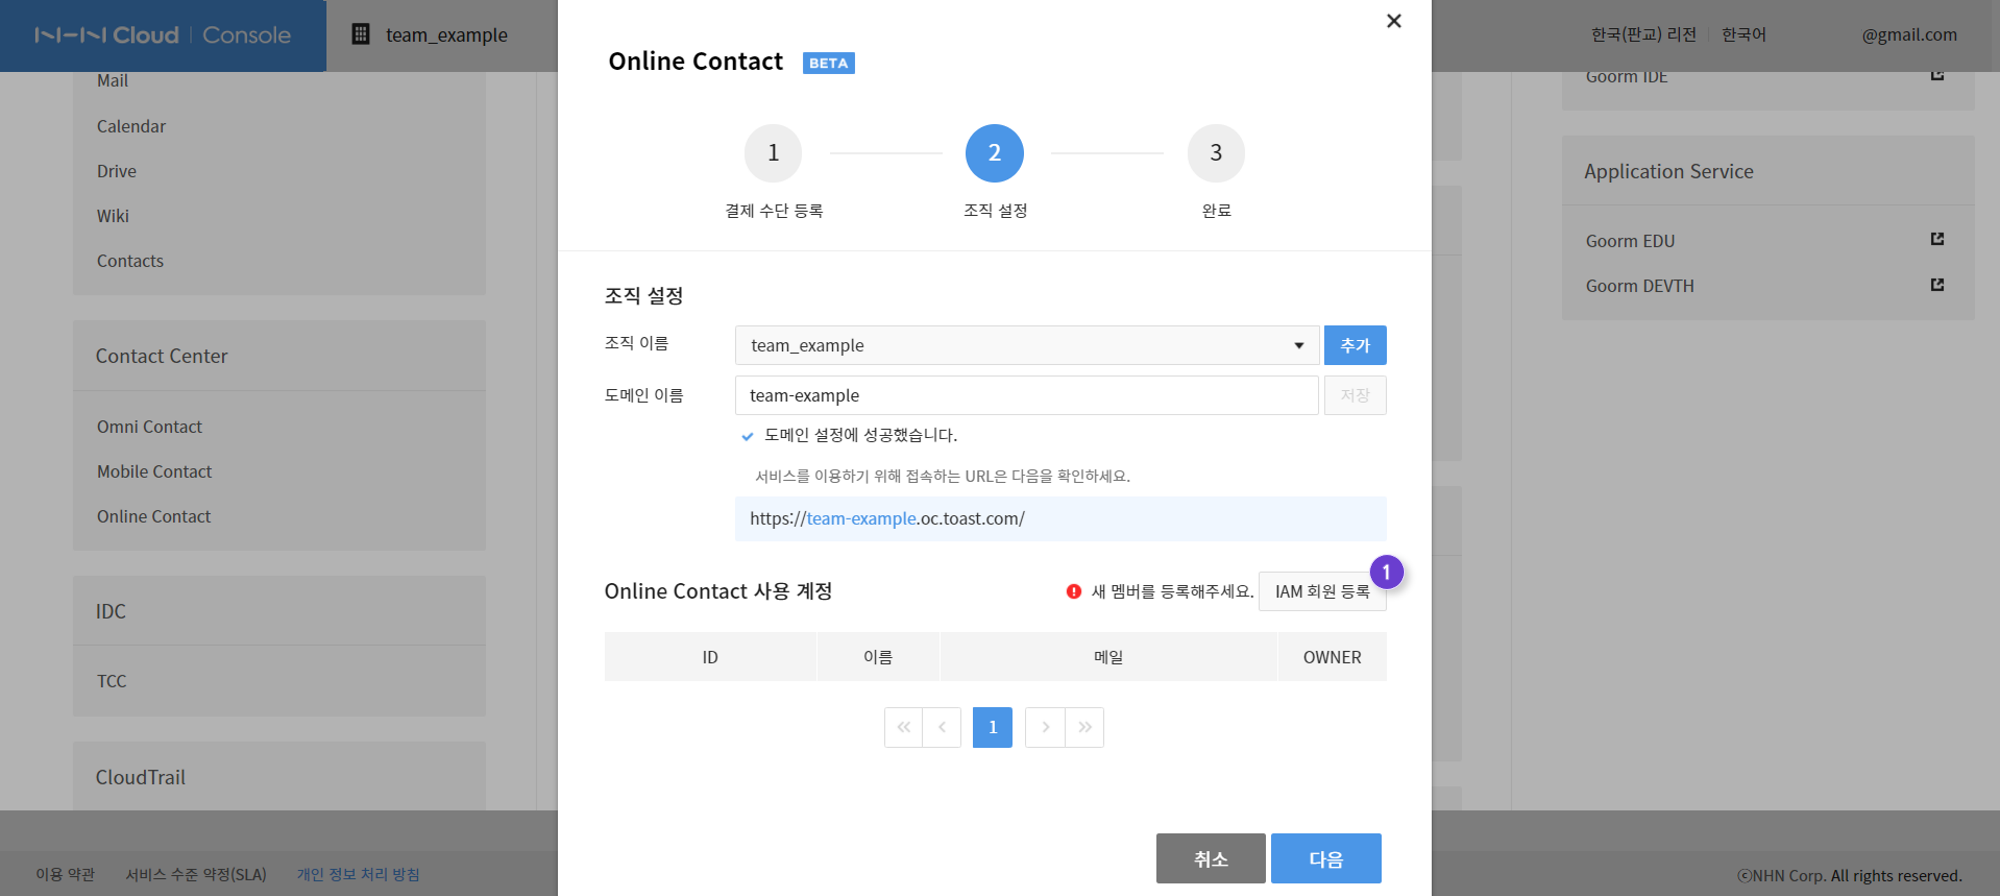Click the organization grid icon beside team_example
2000x896 pixels.
click(361, 34)
